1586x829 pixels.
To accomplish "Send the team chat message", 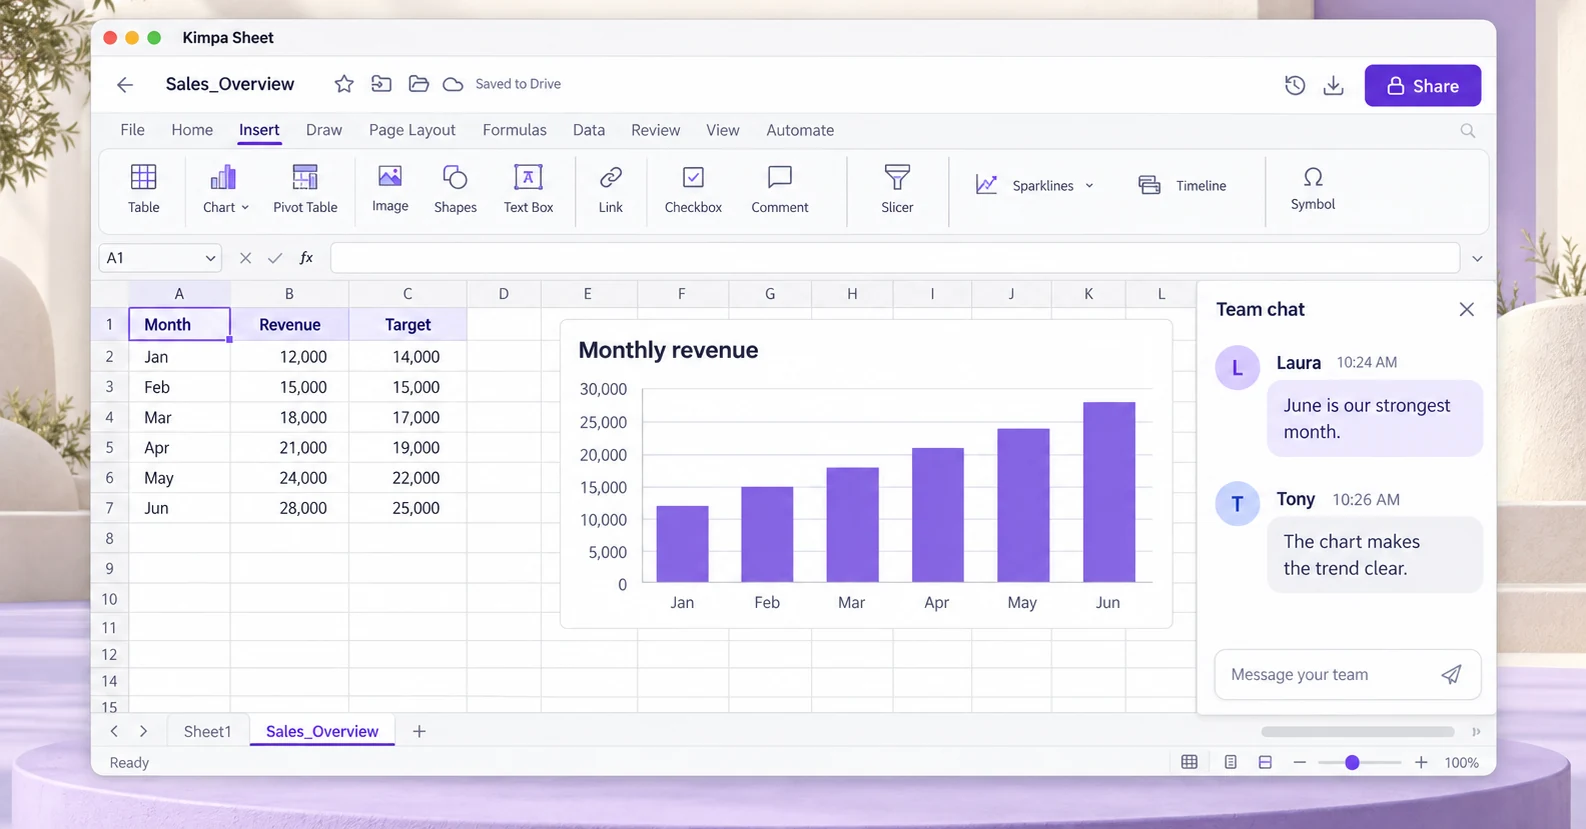I will point(1451,674).
